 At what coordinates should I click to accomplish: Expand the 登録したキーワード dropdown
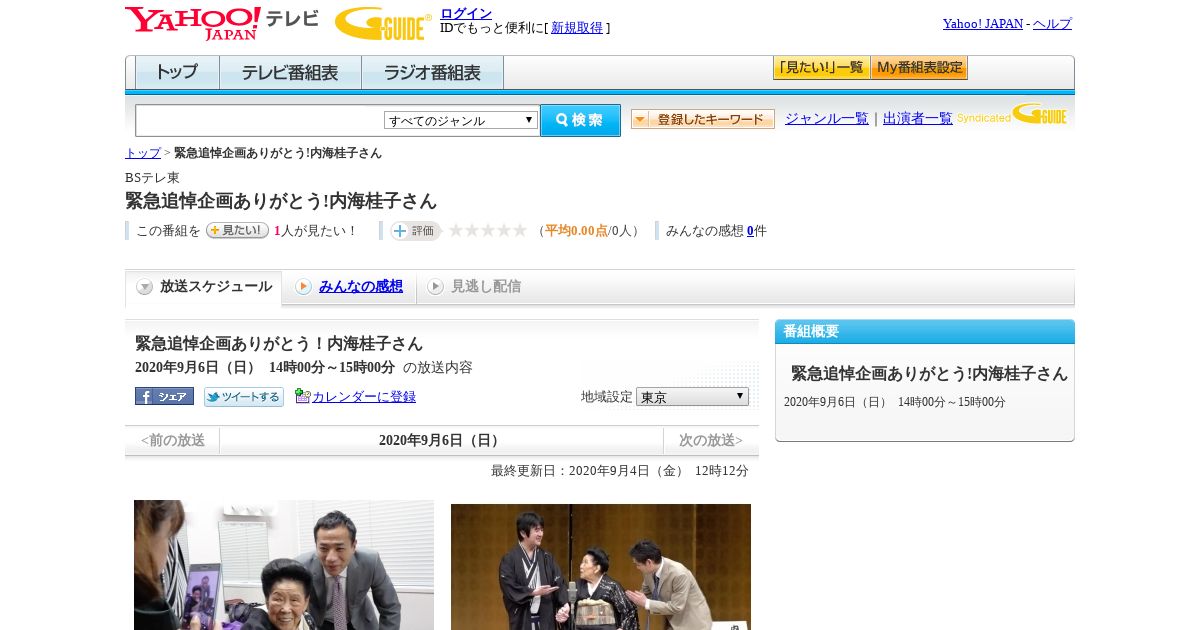(x=703, y=119)
